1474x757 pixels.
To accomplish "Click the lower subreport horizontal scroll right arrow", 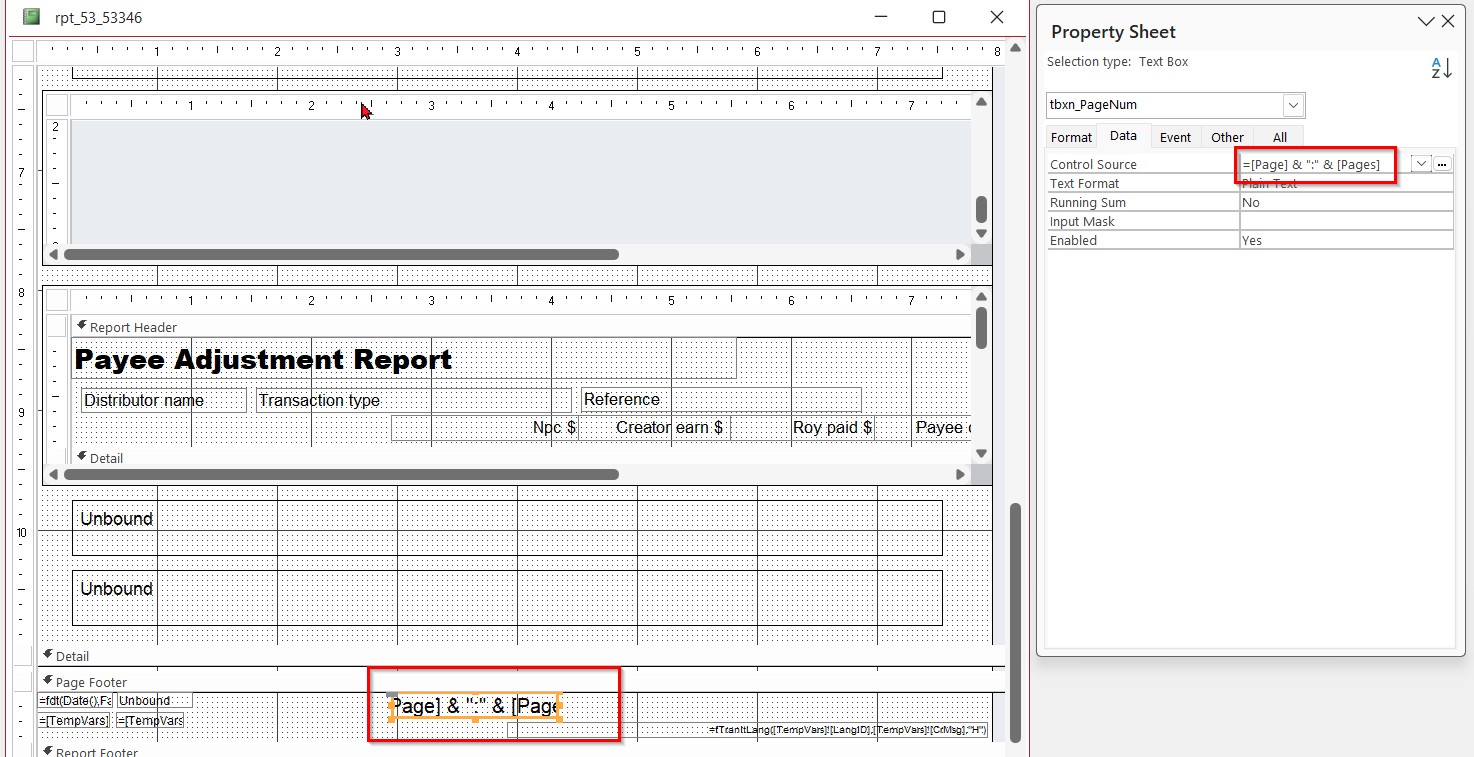I will pos(961,474).
